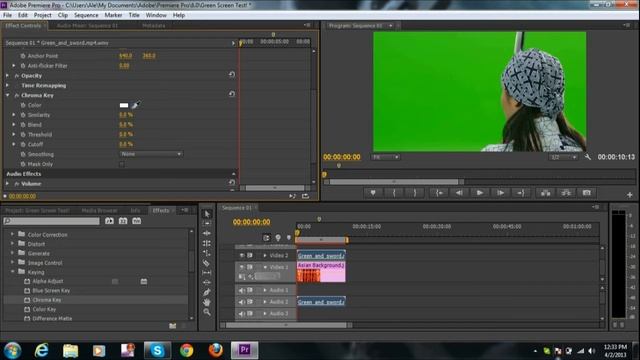Select Asian Background clip on Video 1

click(321, 272)
